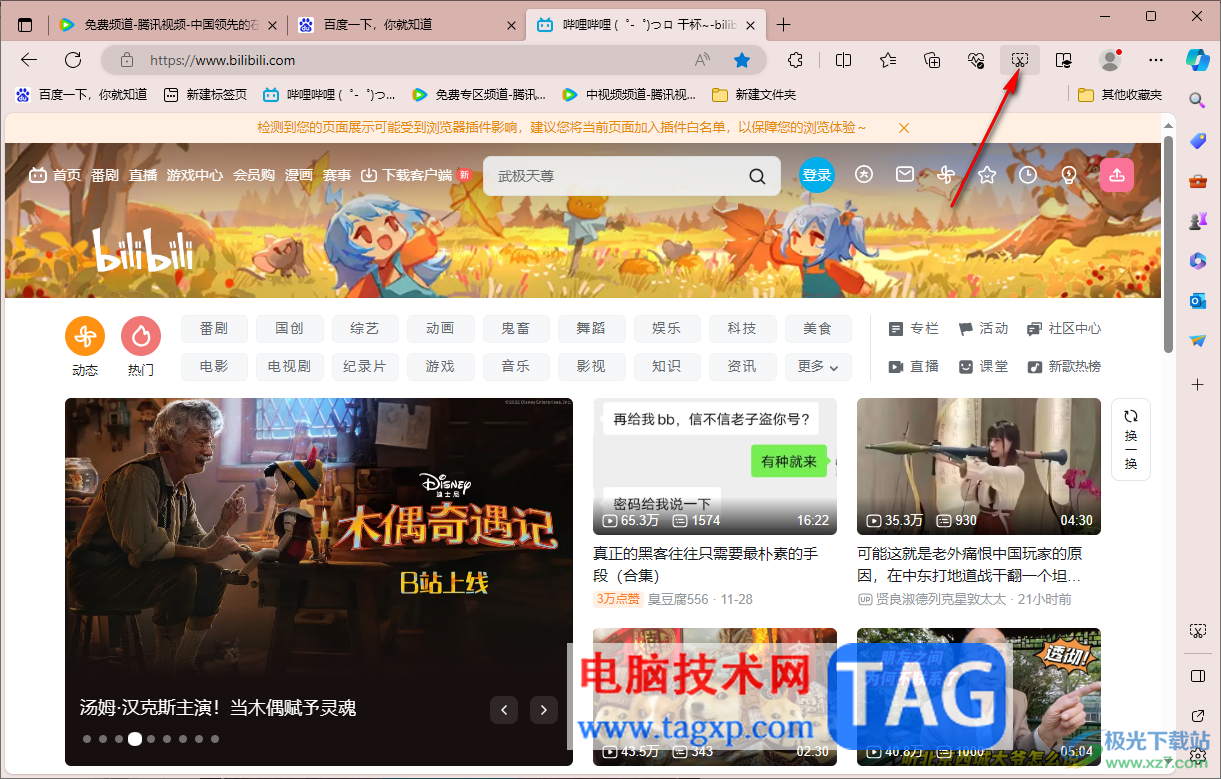Open the sidebar Outlook icon
Viewport: 1221px width, 779px height.
pos(1197,301)
